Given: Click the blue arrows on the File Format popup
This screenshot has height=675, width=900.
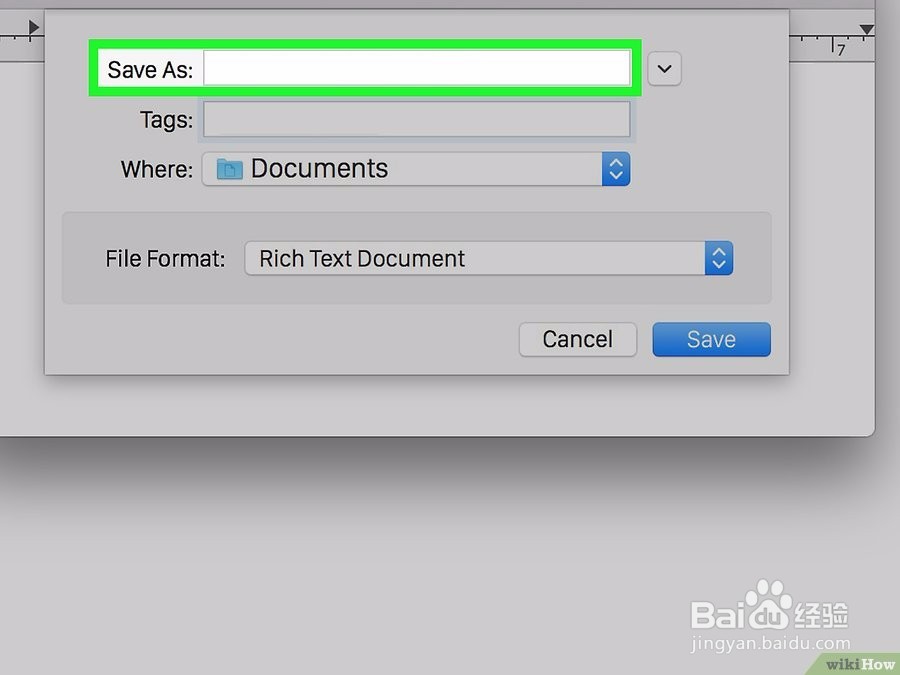Looking at the screenshot, I should tap(719, 258).
